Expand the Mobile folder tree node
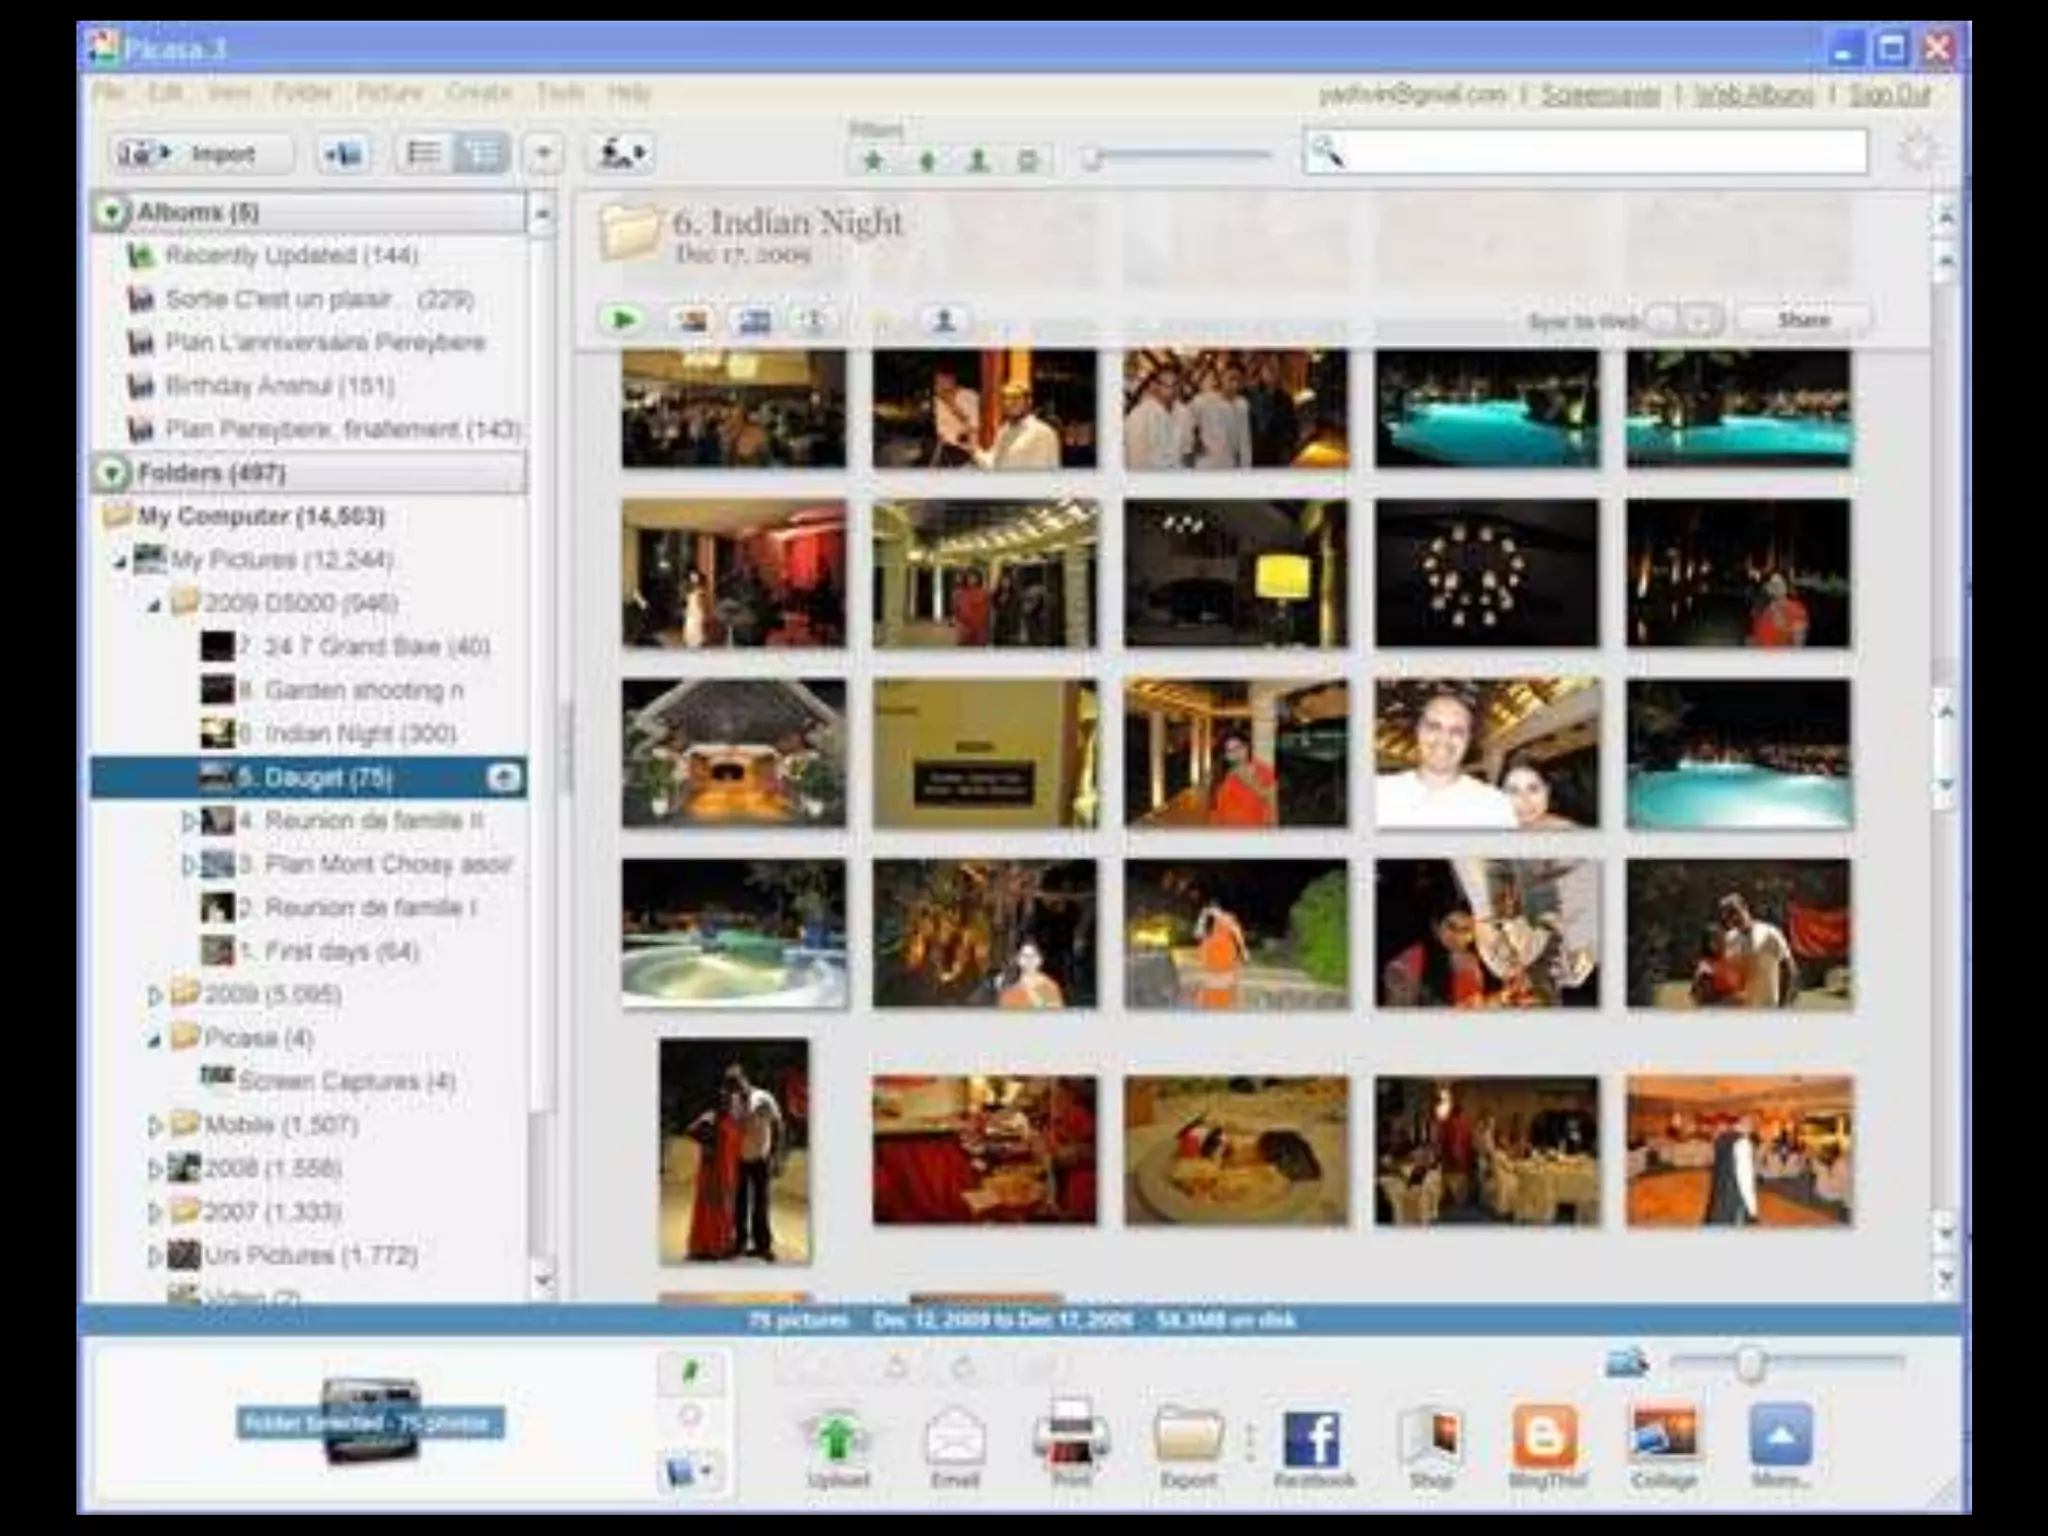The height and width of the screenshot is (1536, 2048). click(155, 1126)
